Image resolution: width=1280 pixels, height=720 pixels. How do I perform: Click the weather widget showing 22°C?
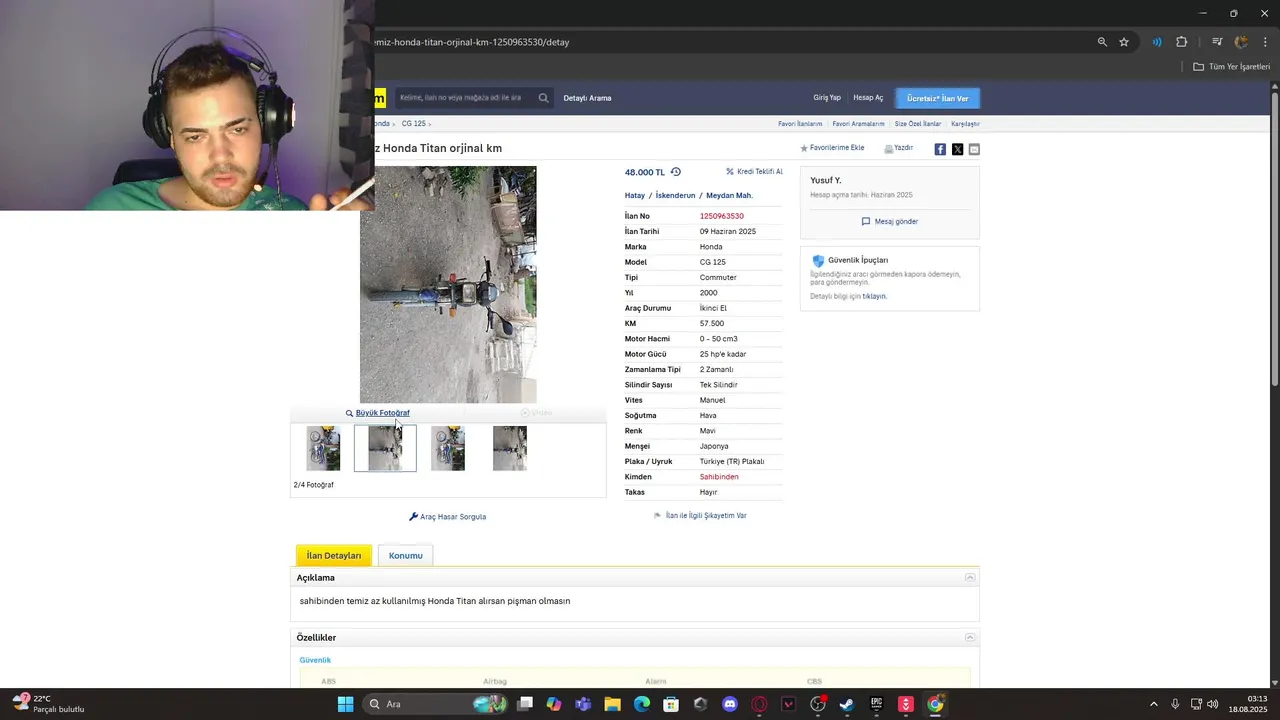point(48,704)
